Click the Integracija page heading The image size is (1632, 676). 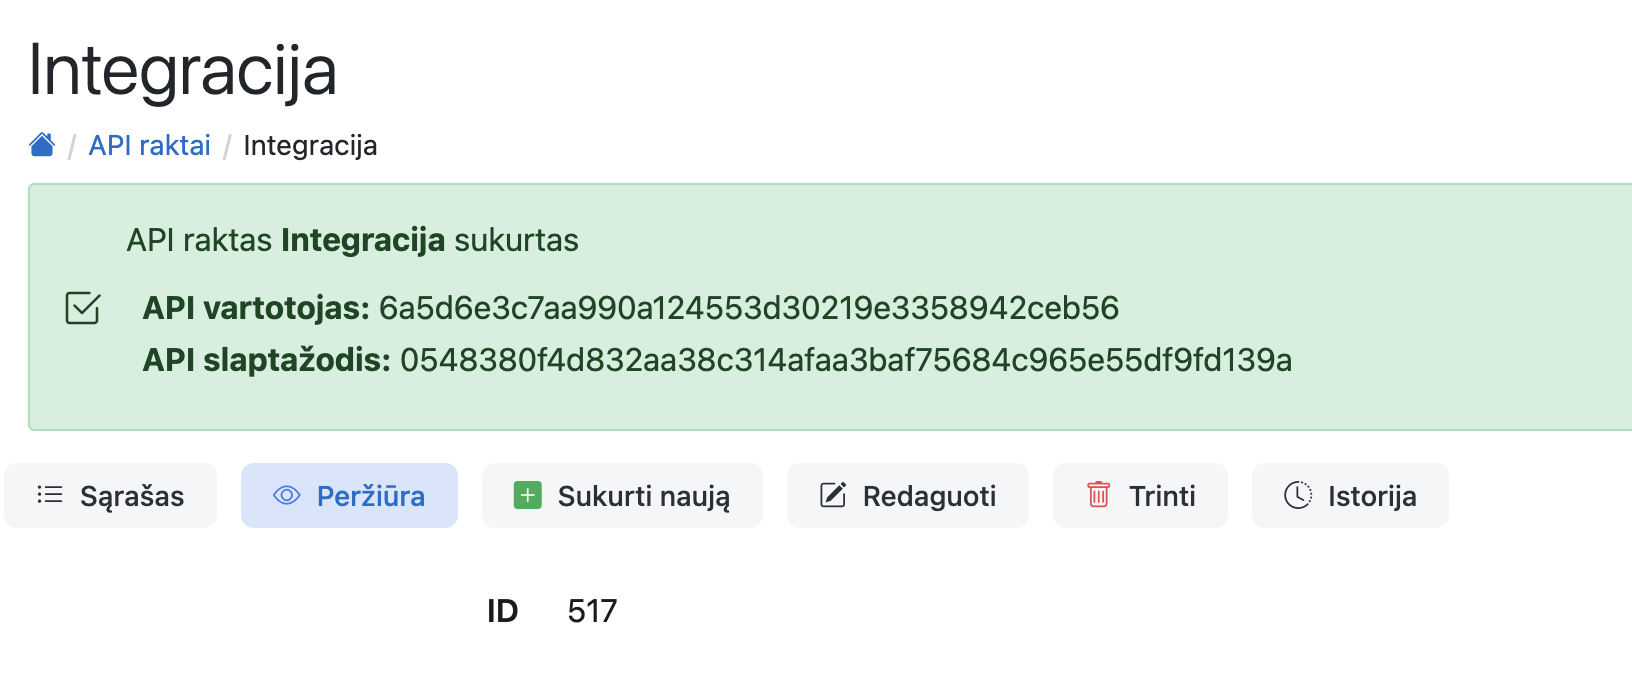pyautogui.click(x=183, y=71)
